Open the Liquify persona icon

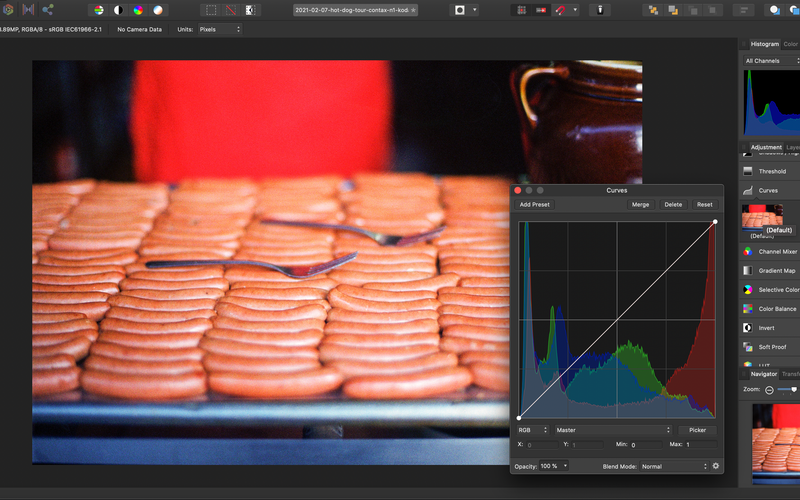click(x=28, y=10)
